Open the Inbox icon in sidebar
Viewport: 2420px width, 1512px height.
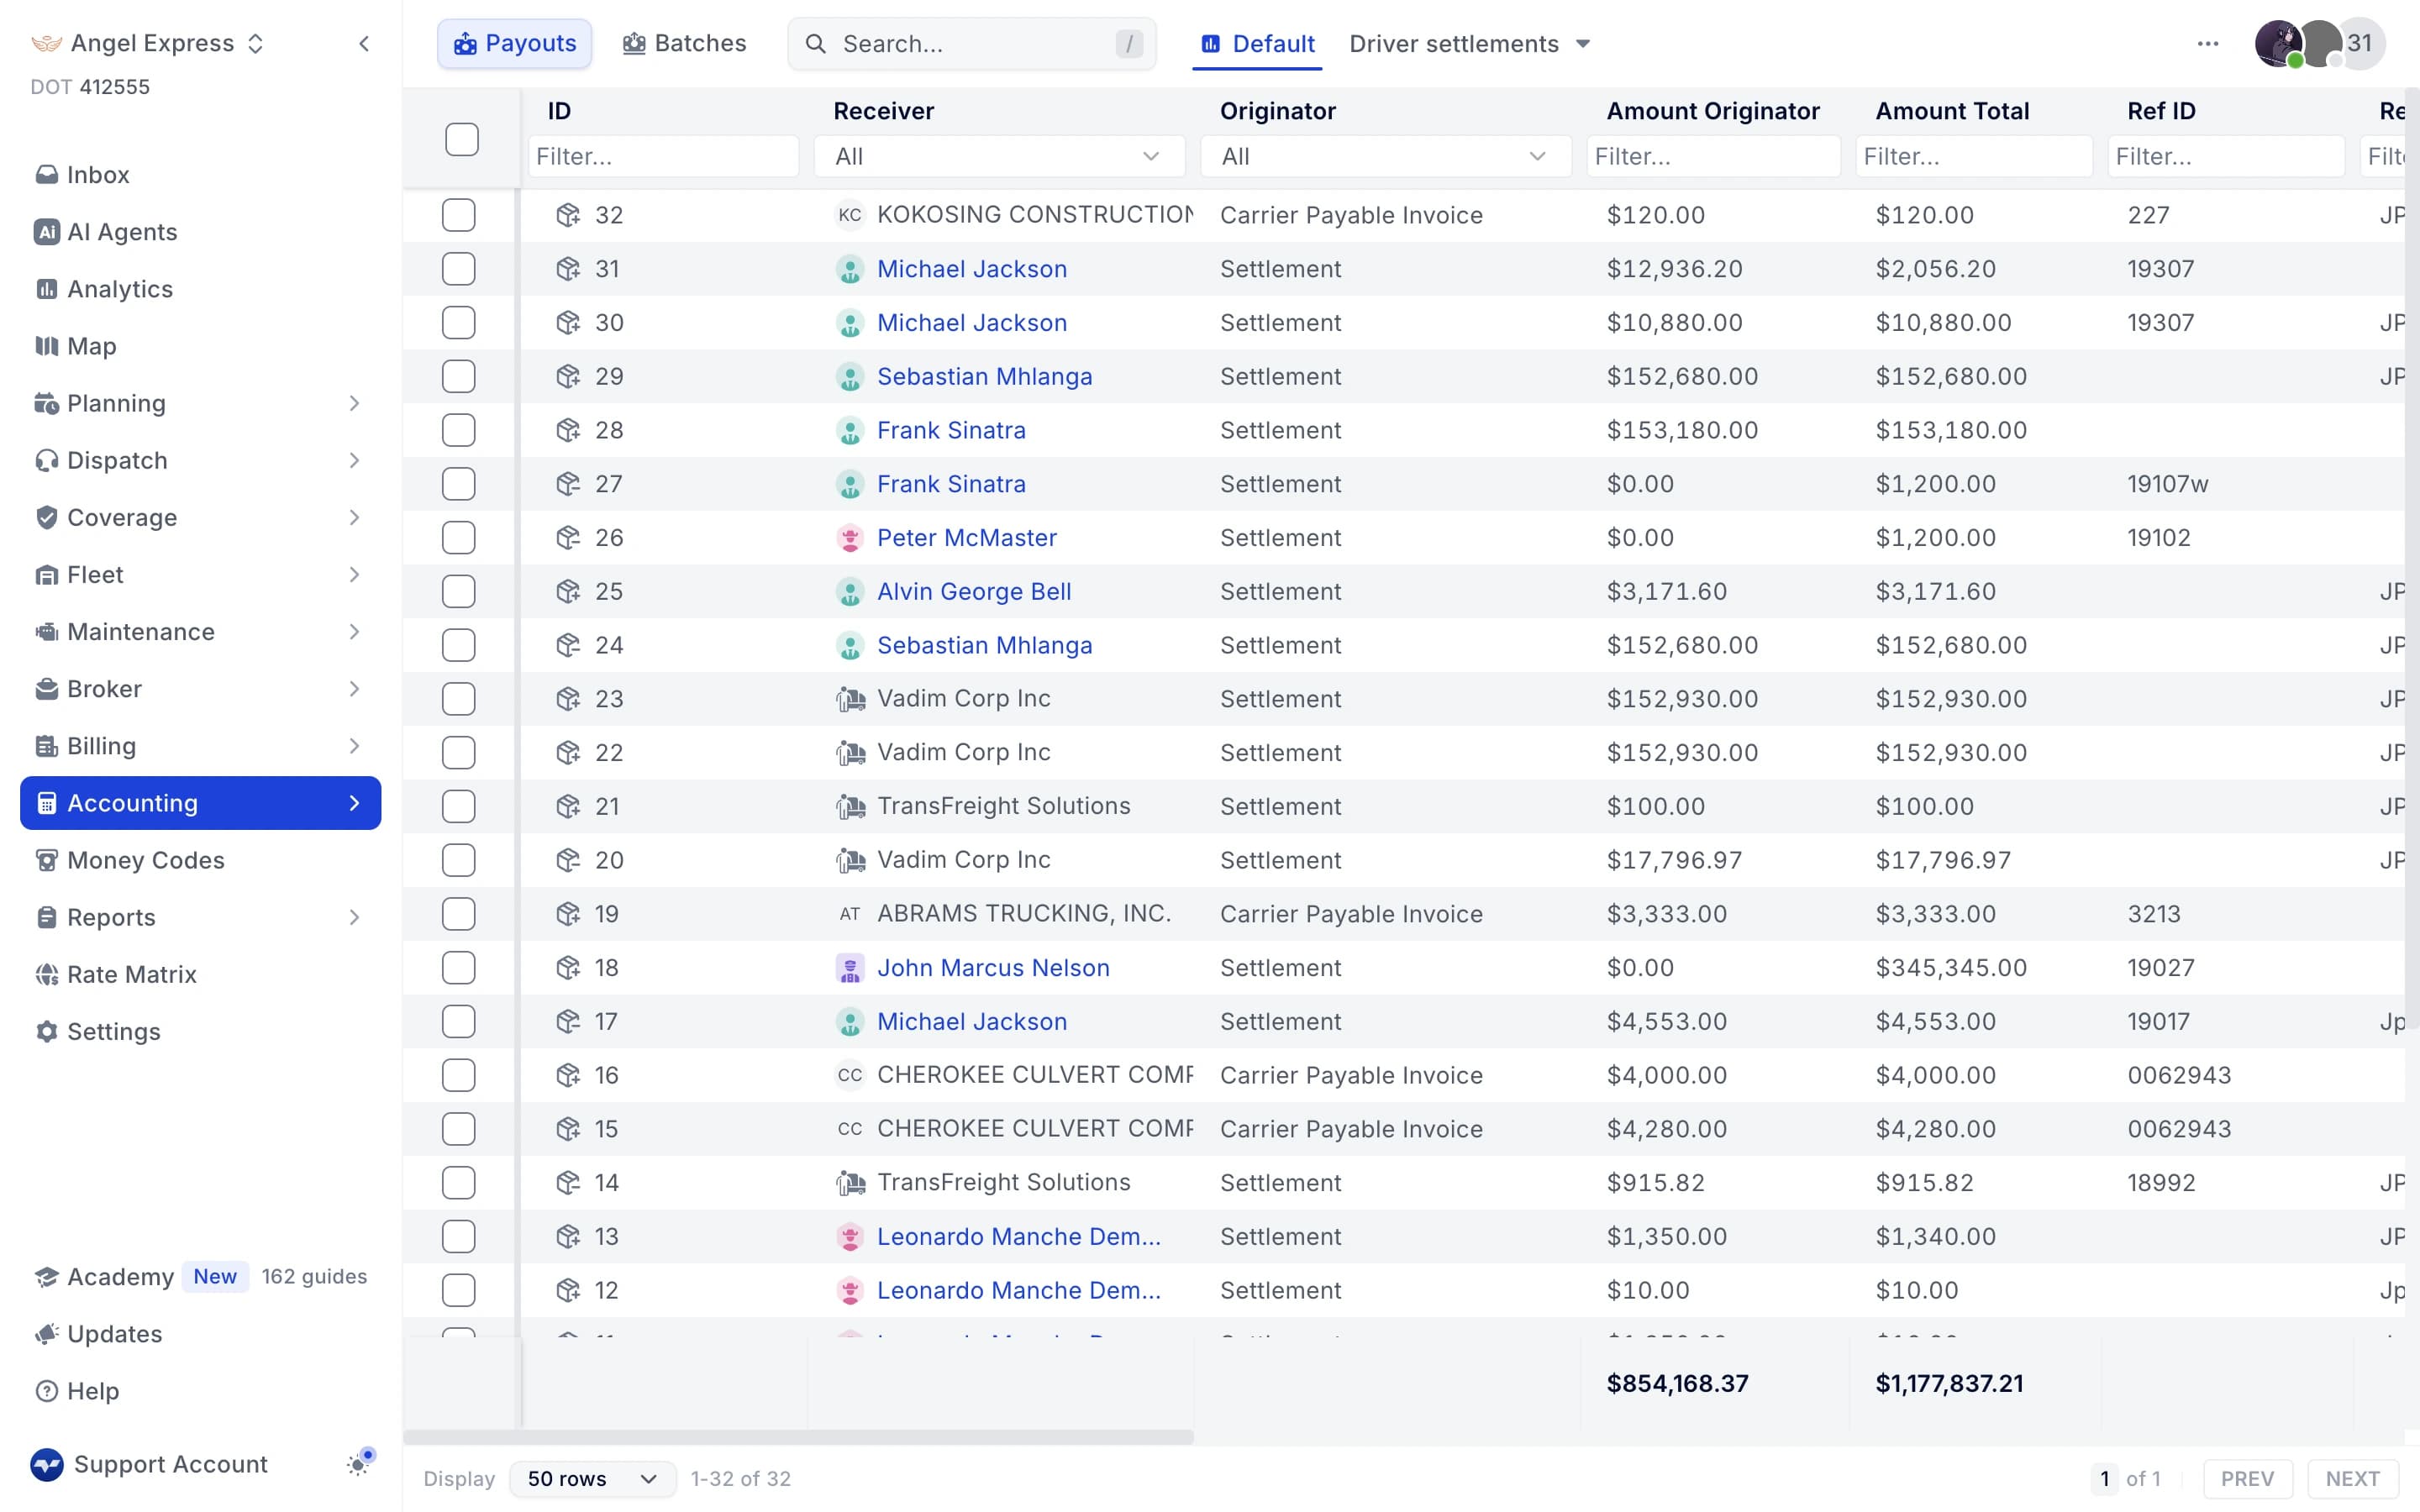(x=46, y=175)
